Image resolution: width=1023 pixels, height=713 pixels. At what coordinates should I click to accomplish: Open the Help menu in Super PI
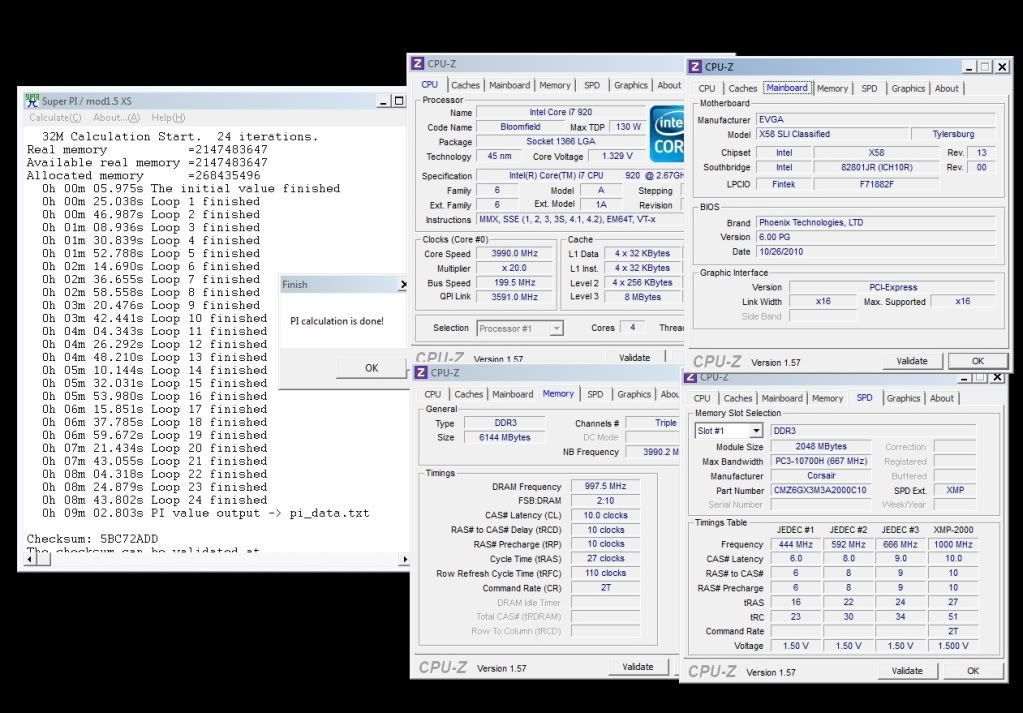click(x=168, y=117)
